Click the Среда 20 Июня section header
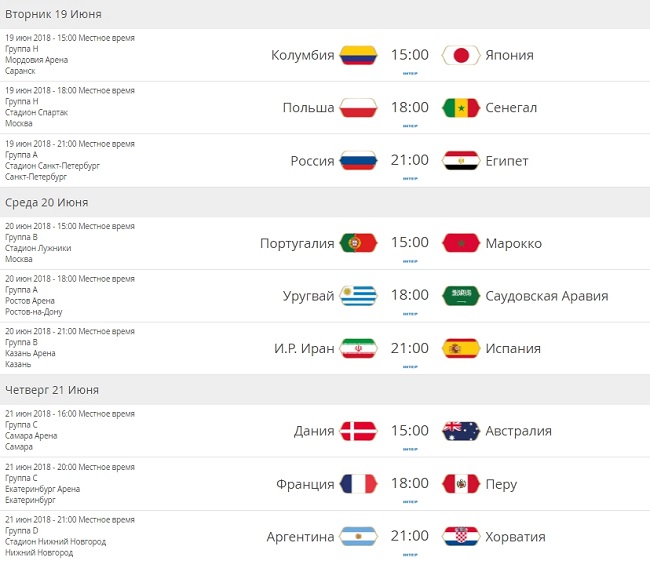Viewport: 650px width, 561px height. click(x=46, y=202)
